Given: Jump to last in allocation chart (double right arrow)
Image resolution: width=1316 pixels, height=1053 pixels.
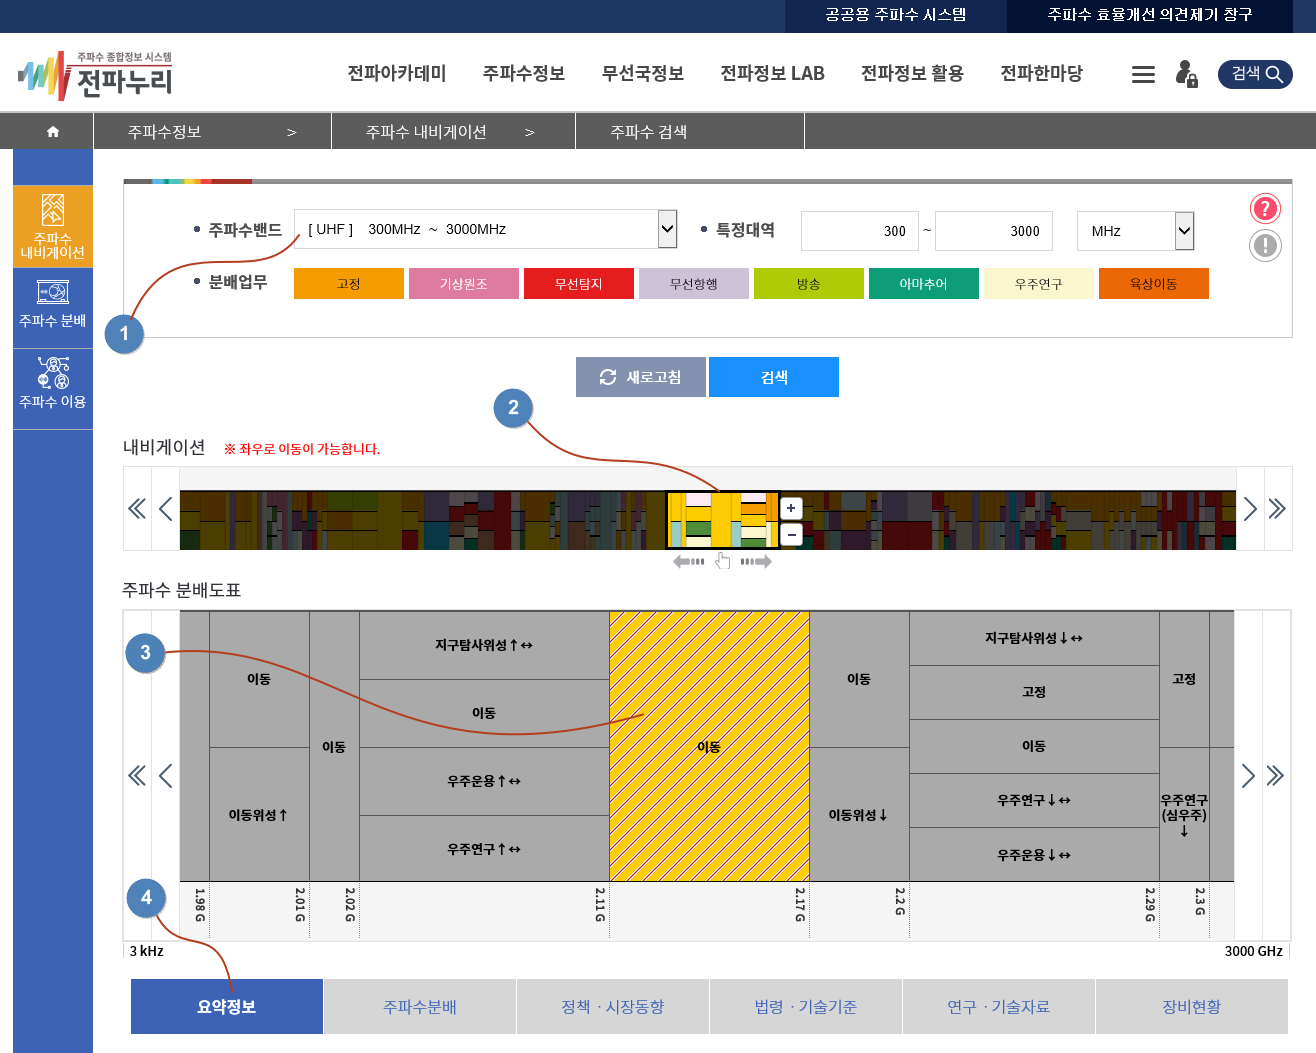Looking at the screenshot, I should coord(1275,776).
